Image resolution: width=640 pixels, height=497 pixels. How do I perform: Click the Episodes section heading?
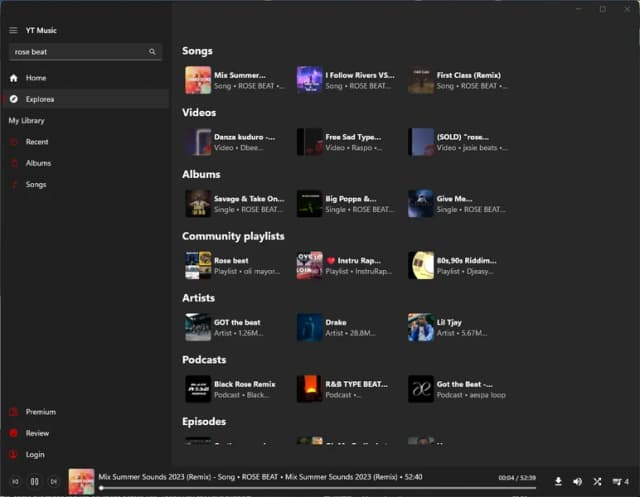[x=204, y=422]
